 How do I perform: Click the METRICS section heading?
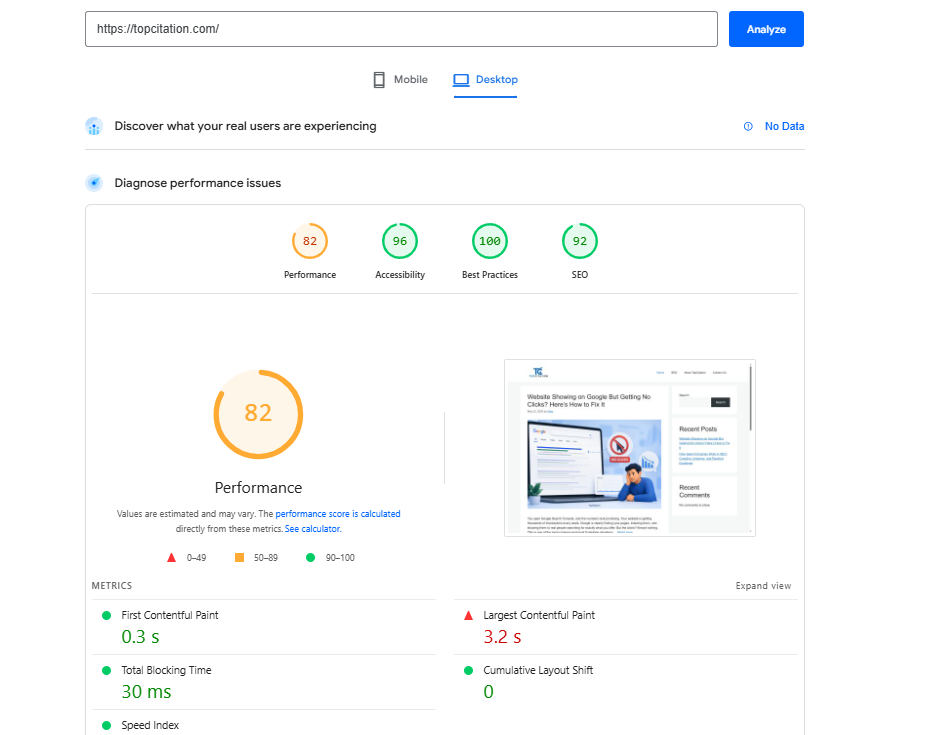coord(111,586)
